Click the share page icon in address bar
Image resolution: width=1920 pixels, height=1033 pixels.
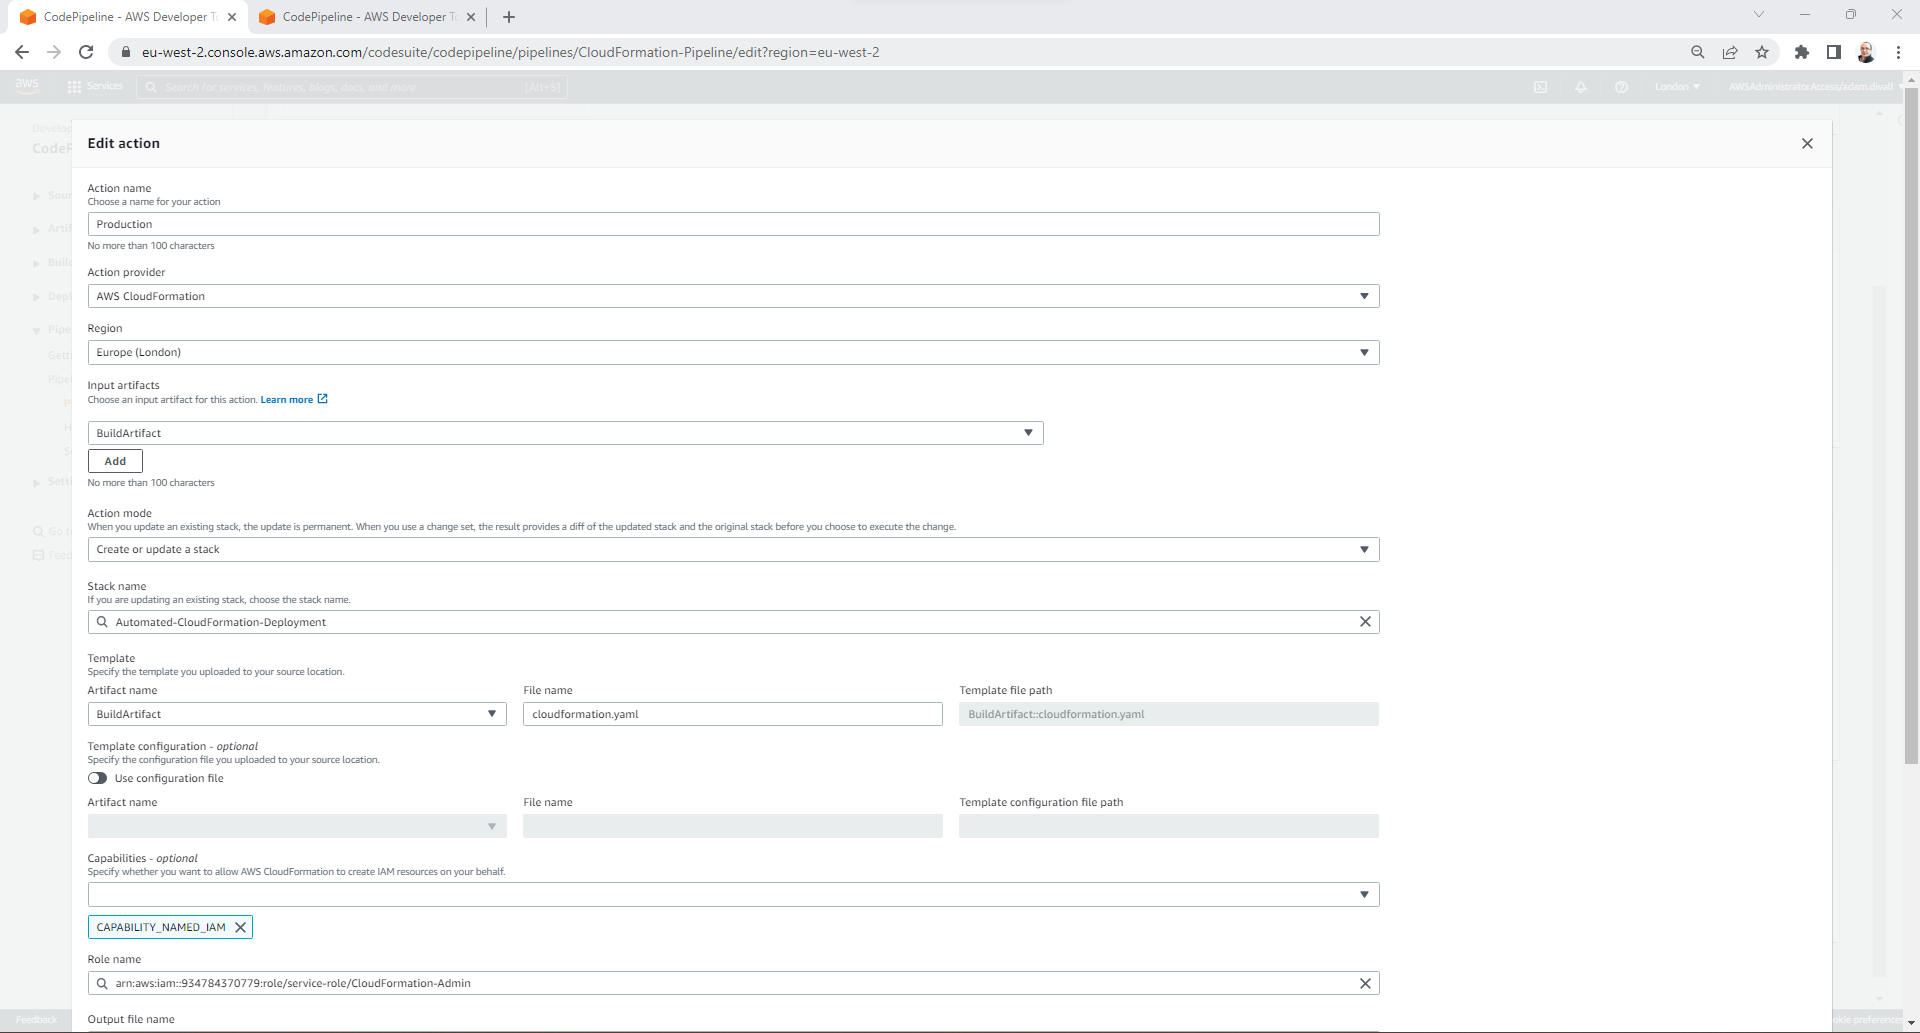[1730, 52]
